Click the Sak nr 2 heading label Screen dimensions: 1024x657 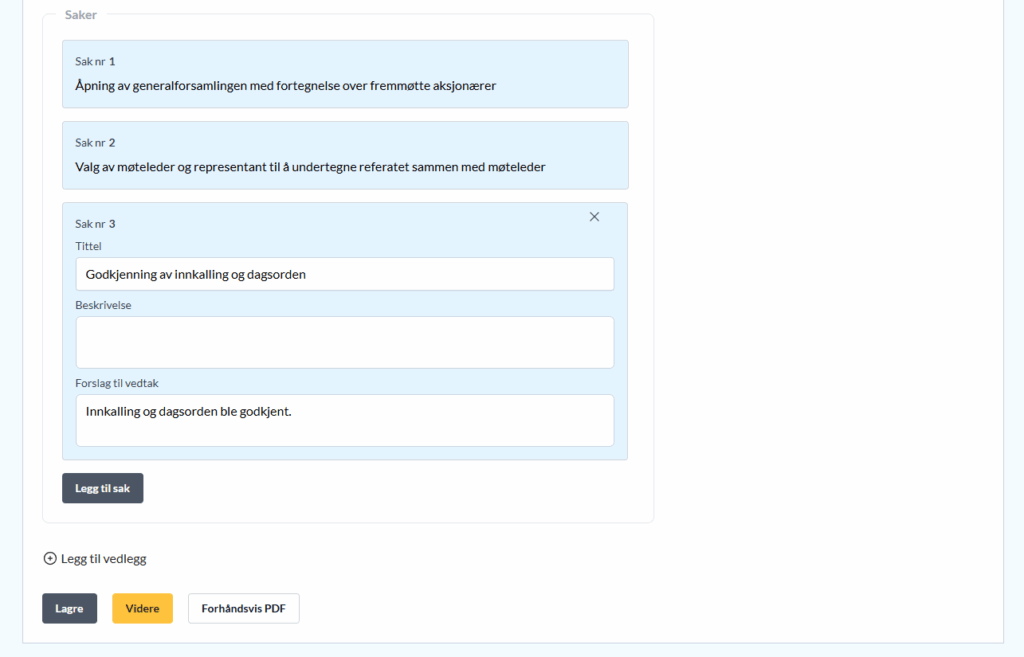coord(95,143)
